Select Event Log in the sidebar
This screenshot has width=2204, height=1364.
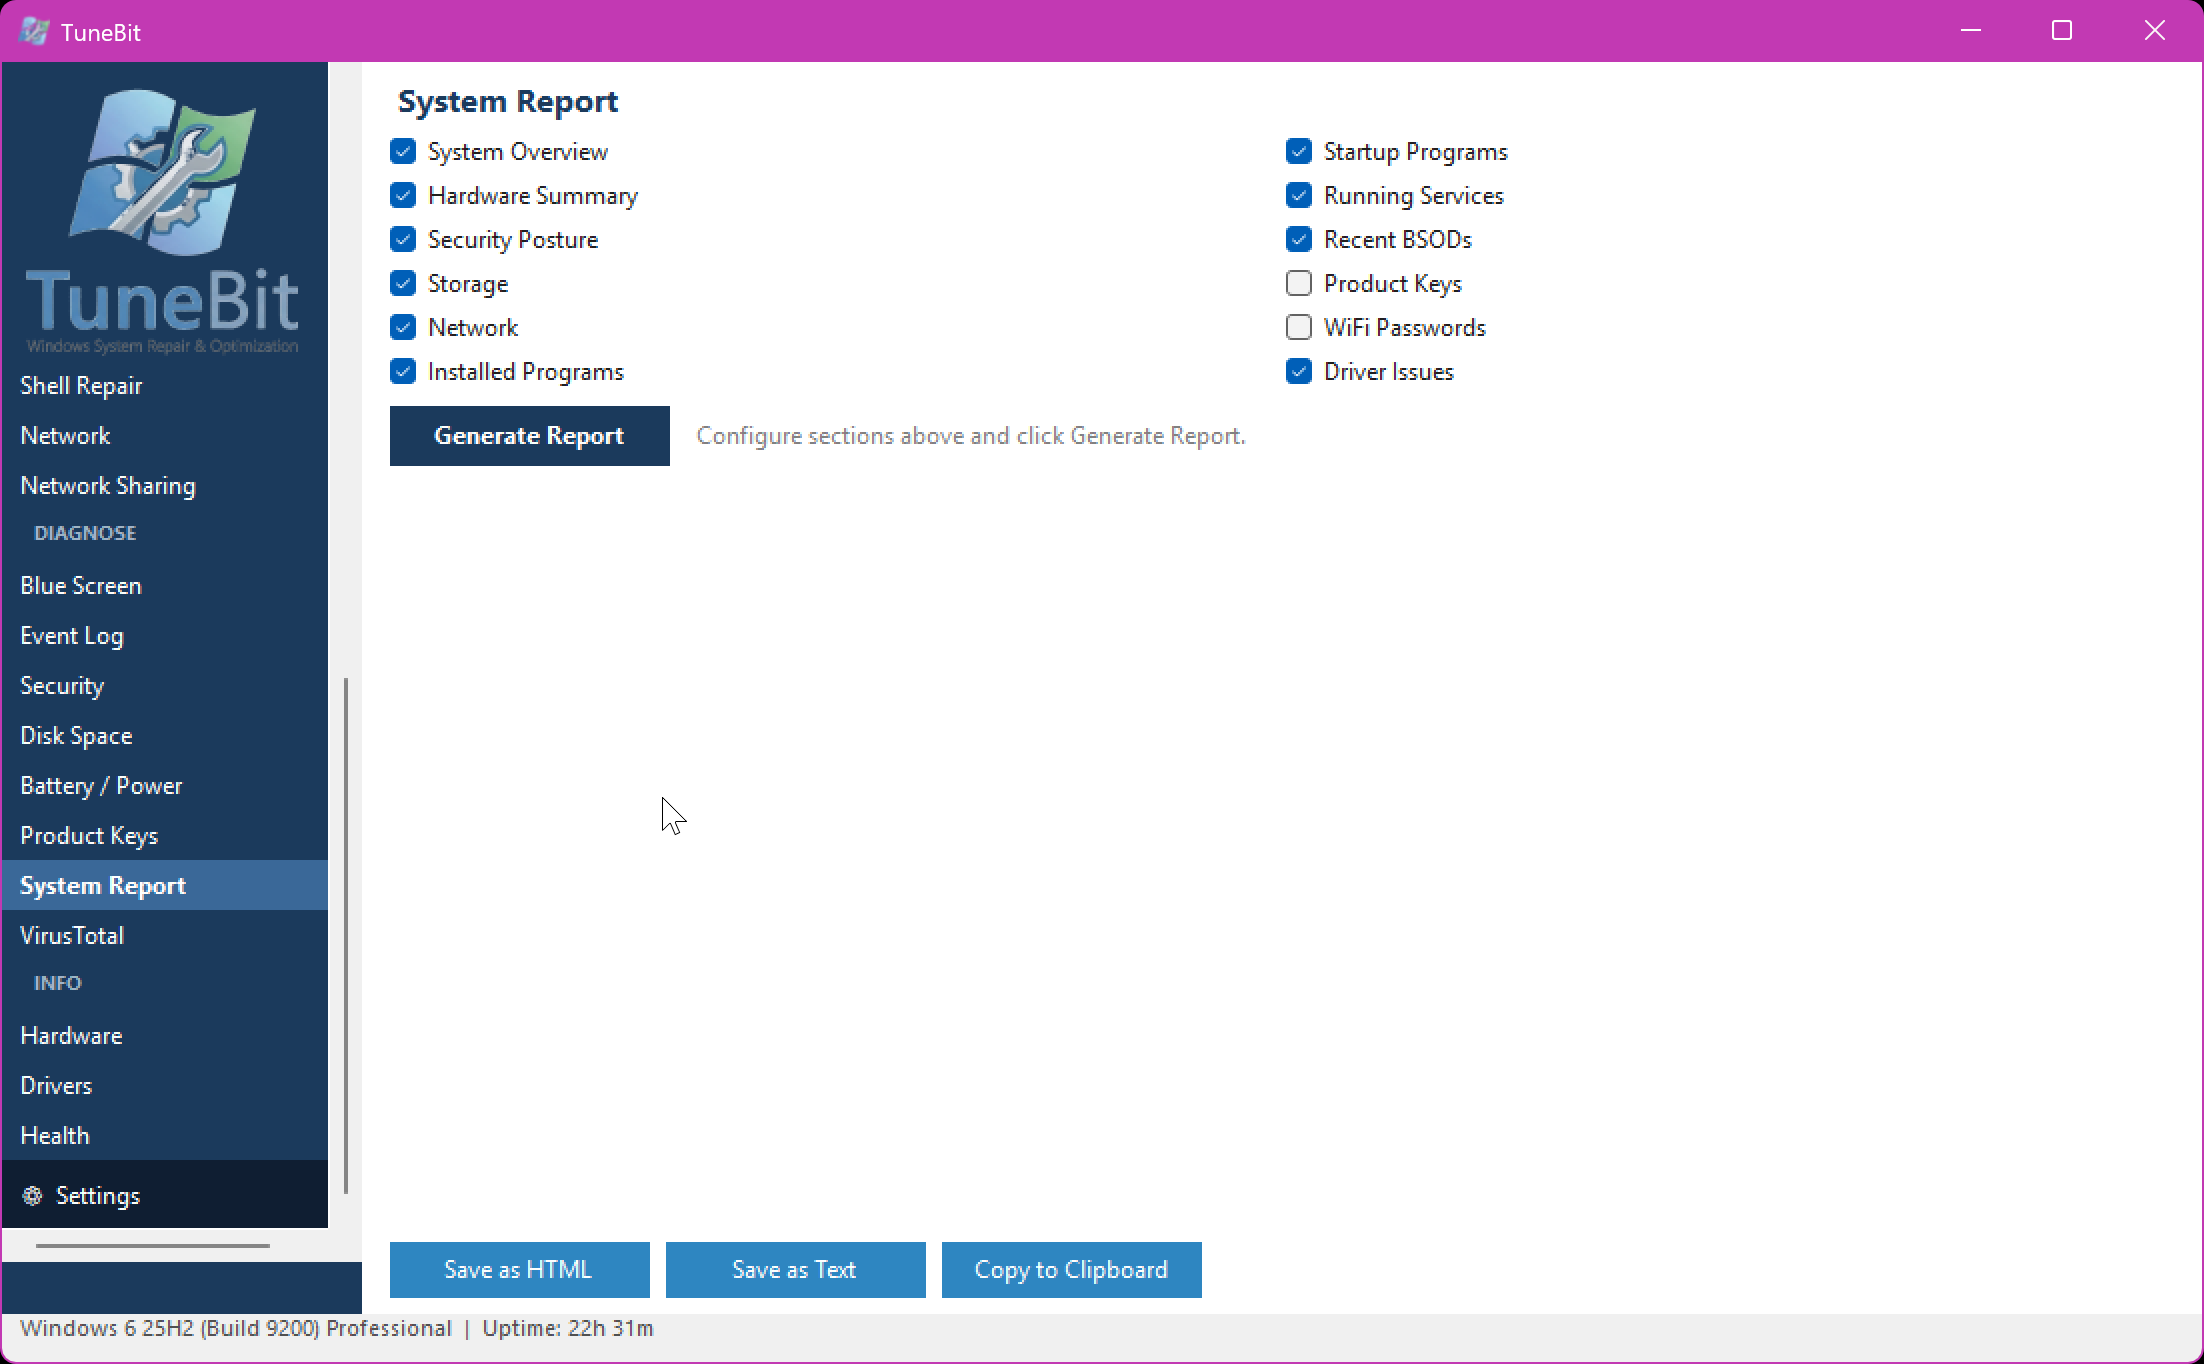(165, 635)
